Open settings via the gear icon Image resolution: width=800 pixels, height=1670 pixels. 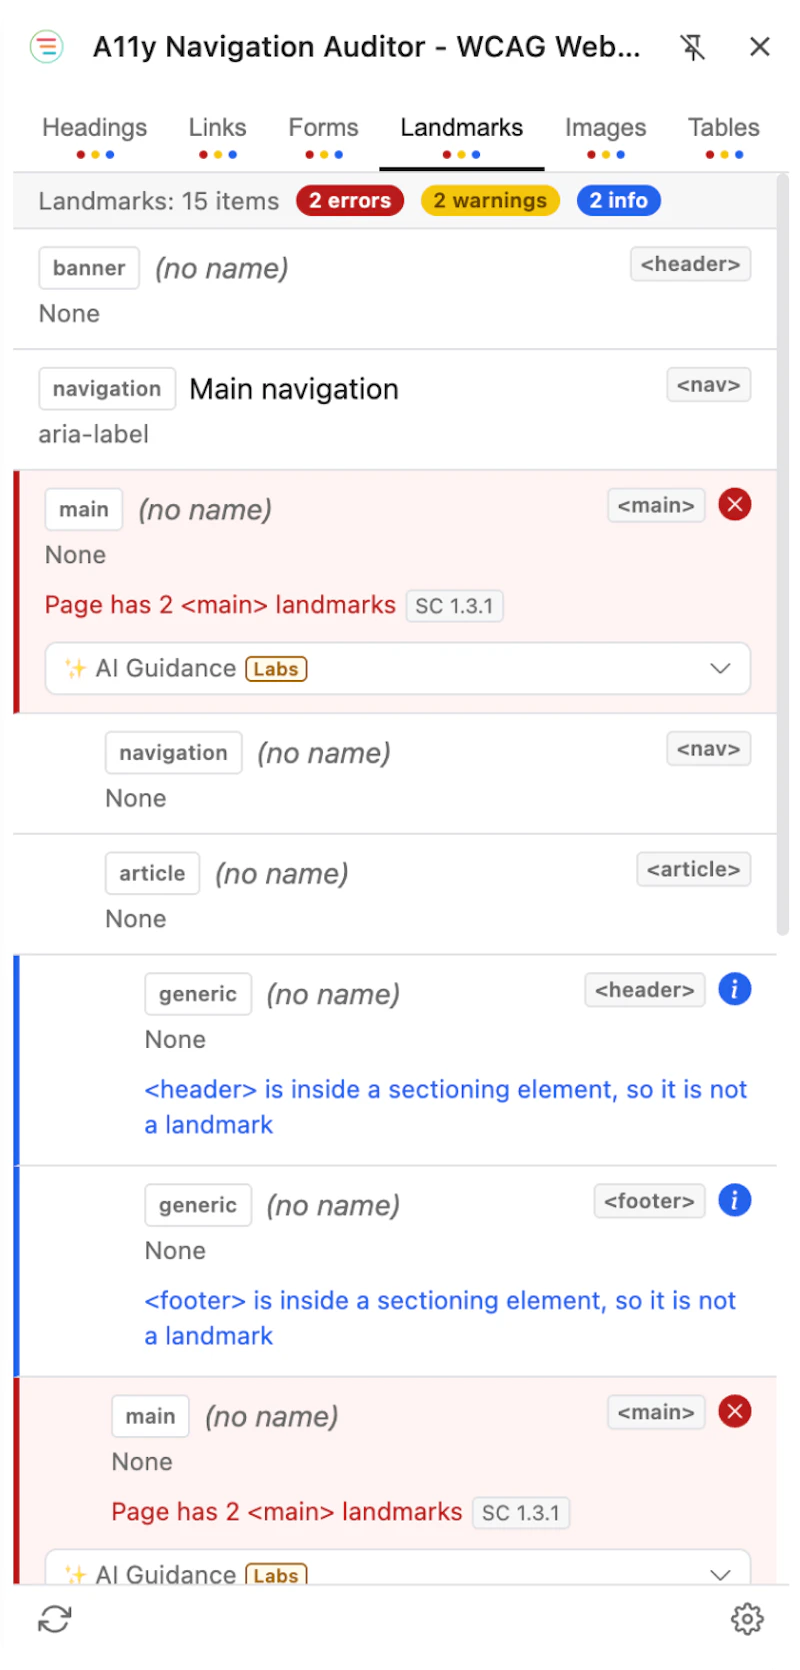point(747,1619)
